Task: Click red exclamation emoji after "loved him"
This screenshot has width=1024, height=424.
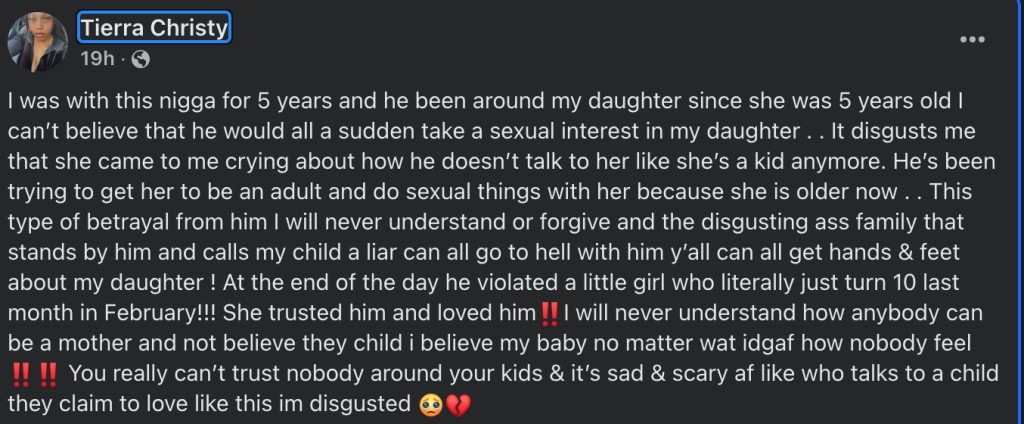Action: point(550,314)
